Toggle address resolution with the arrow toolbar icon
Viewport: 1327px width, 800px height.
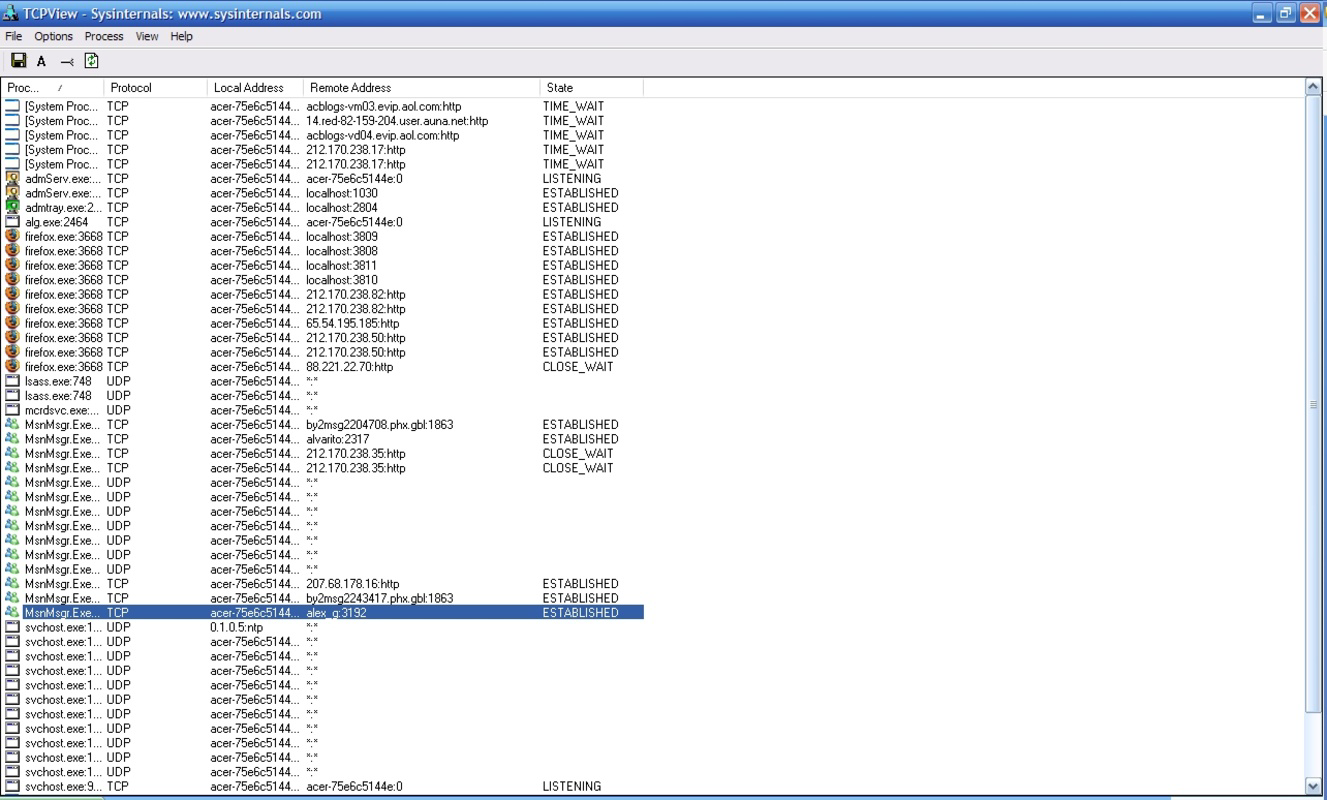tap(65, 60)
